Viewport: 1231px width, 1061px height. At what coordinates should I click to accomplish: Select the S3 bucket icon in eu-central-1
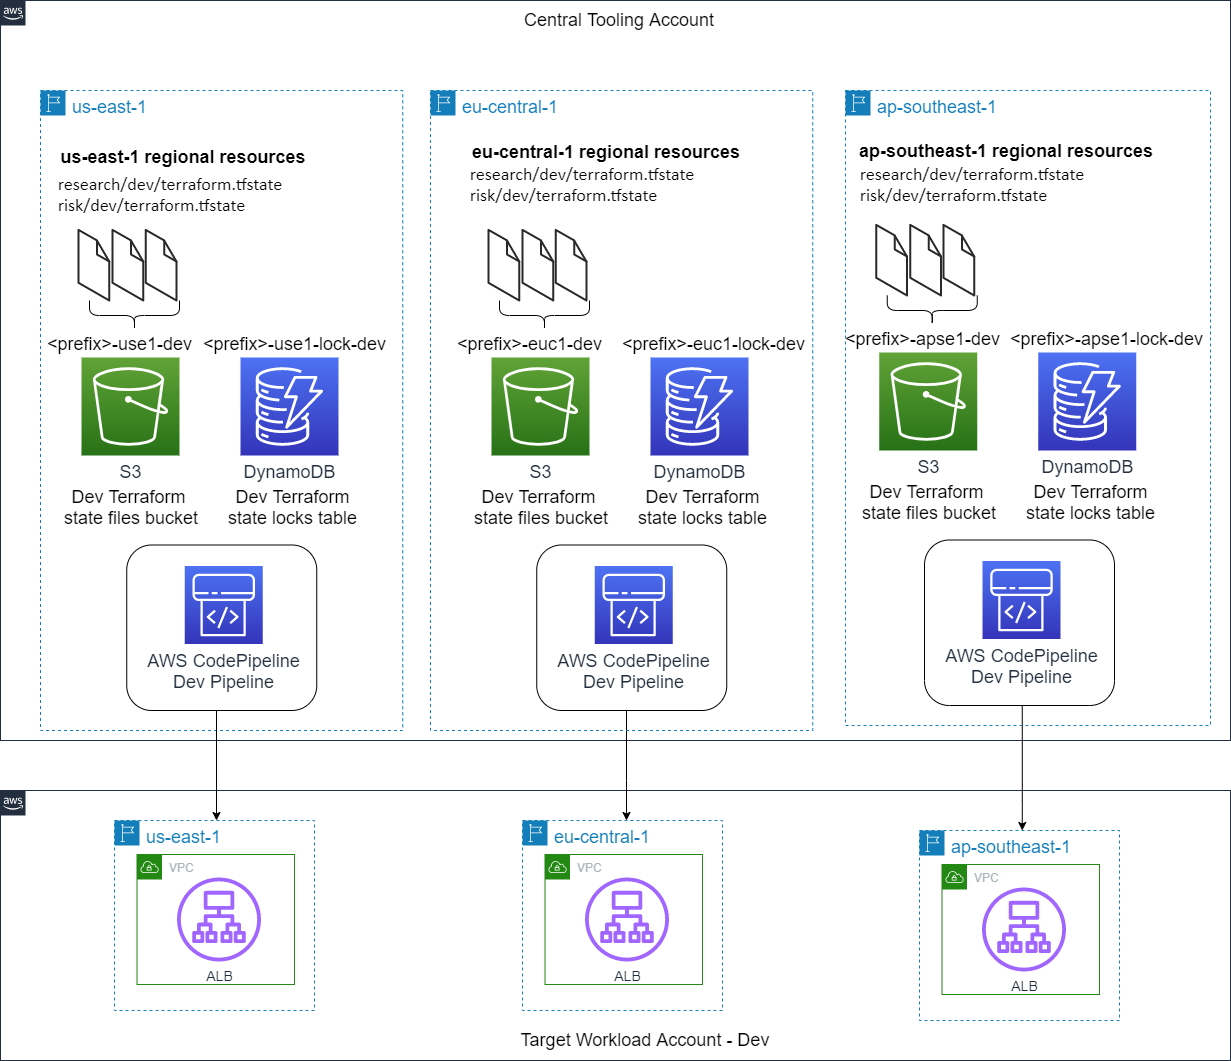(x=540, y=406)
